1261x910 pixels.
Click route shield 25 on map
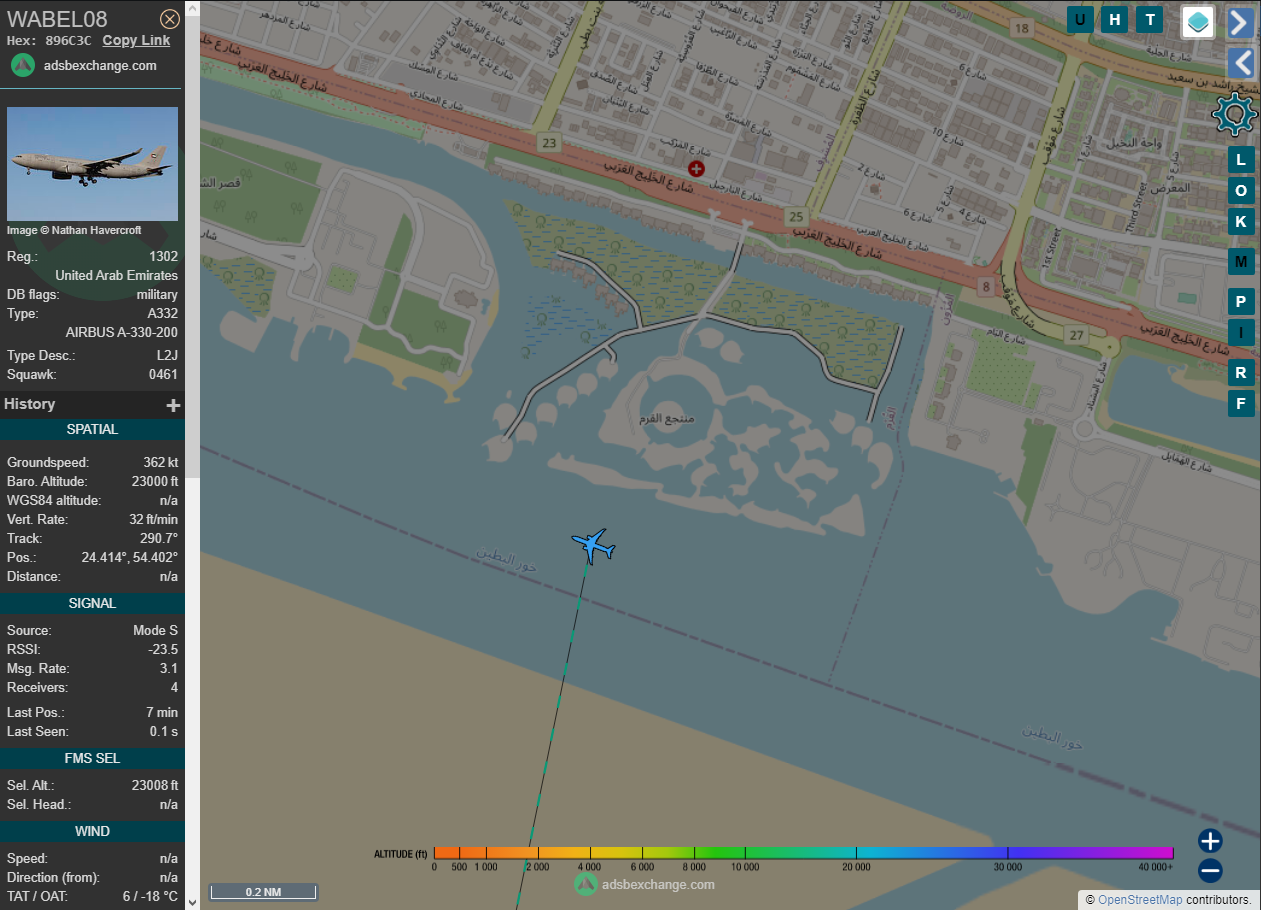[795, 216]
